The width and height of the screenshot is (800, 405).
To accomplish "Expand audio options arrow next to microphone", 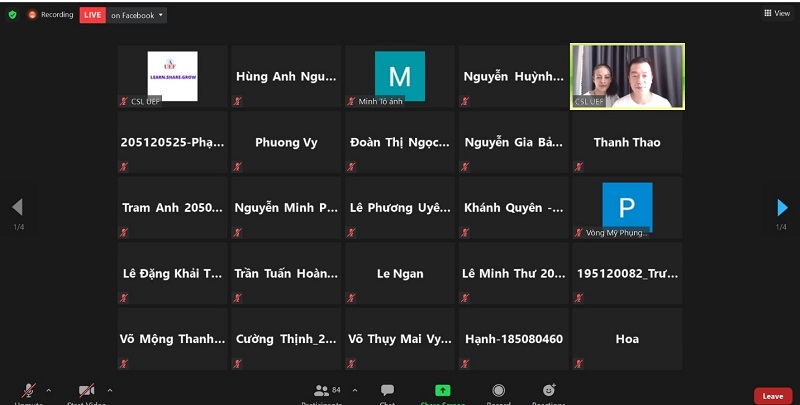I will [x=49, y=390].
